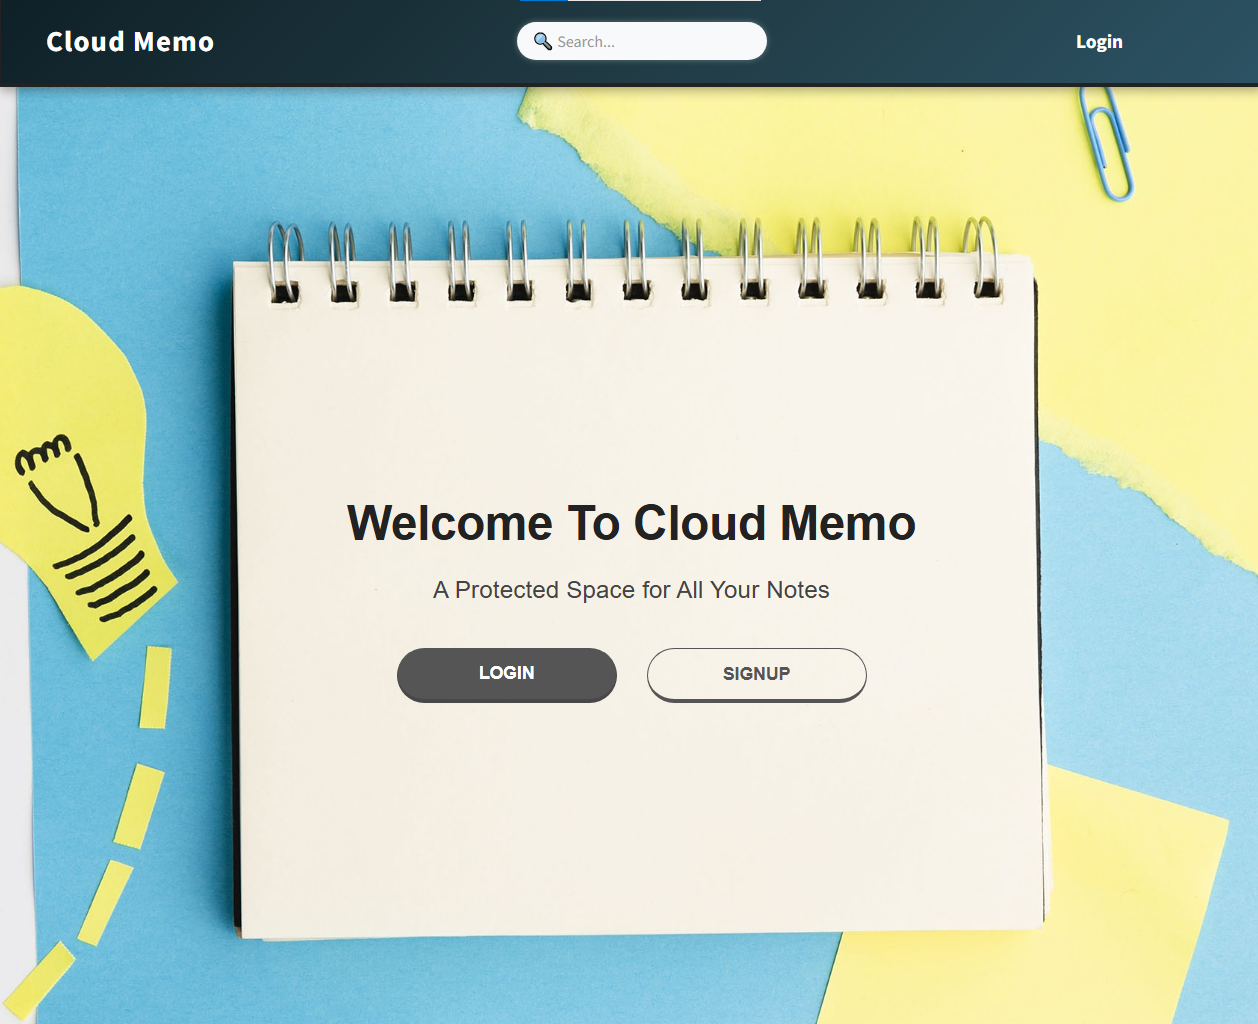This screenshot has height=1024, width=1258.
Task: Click the spiral notebook binding
Action: point(630,260)
